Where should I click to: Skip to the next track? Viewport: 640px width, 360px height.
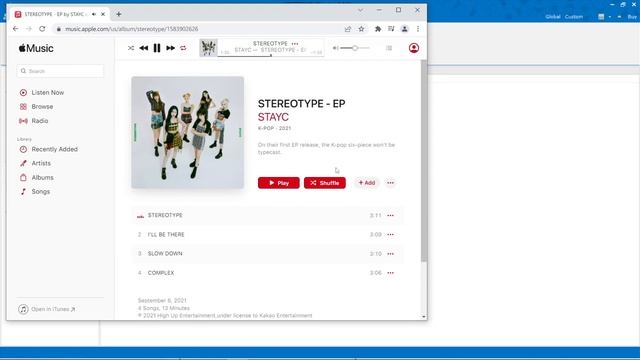[x=171, y=48]
